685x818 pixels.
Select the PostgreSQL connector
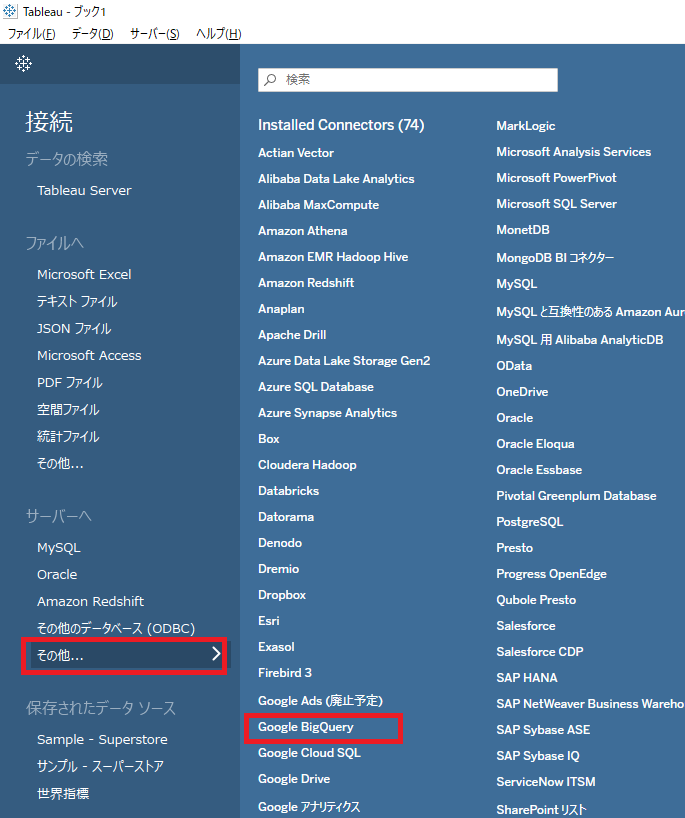coord(530,522)
